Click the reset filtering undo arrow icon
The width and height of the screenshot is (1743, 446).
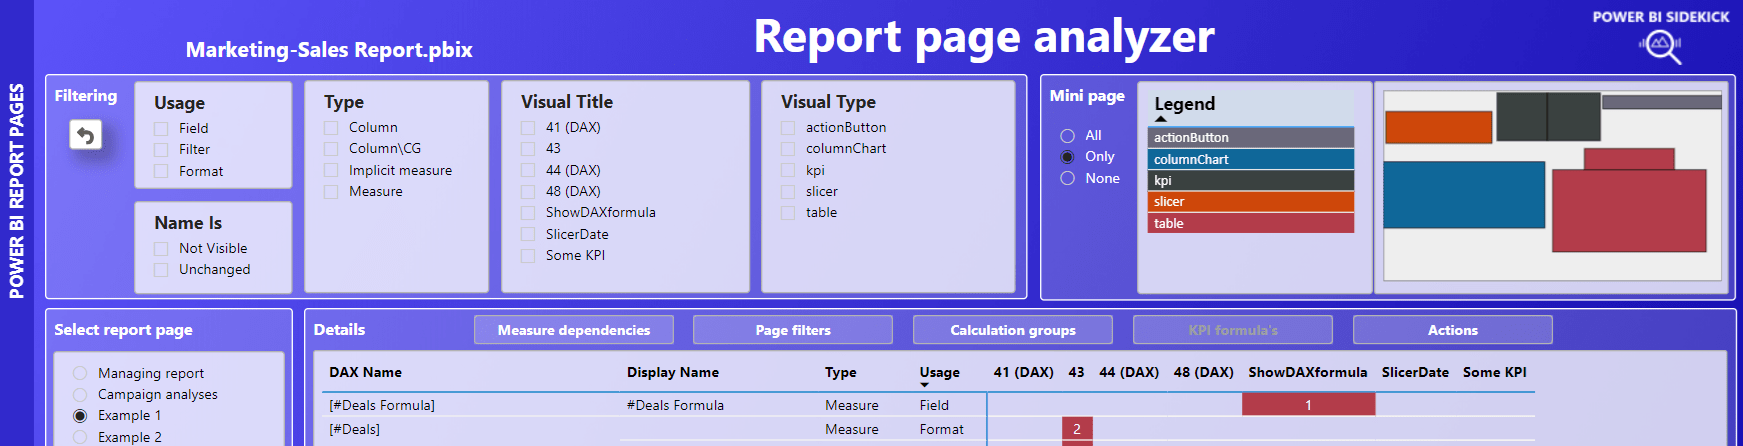pyautogui.click(x=86, y=134)
